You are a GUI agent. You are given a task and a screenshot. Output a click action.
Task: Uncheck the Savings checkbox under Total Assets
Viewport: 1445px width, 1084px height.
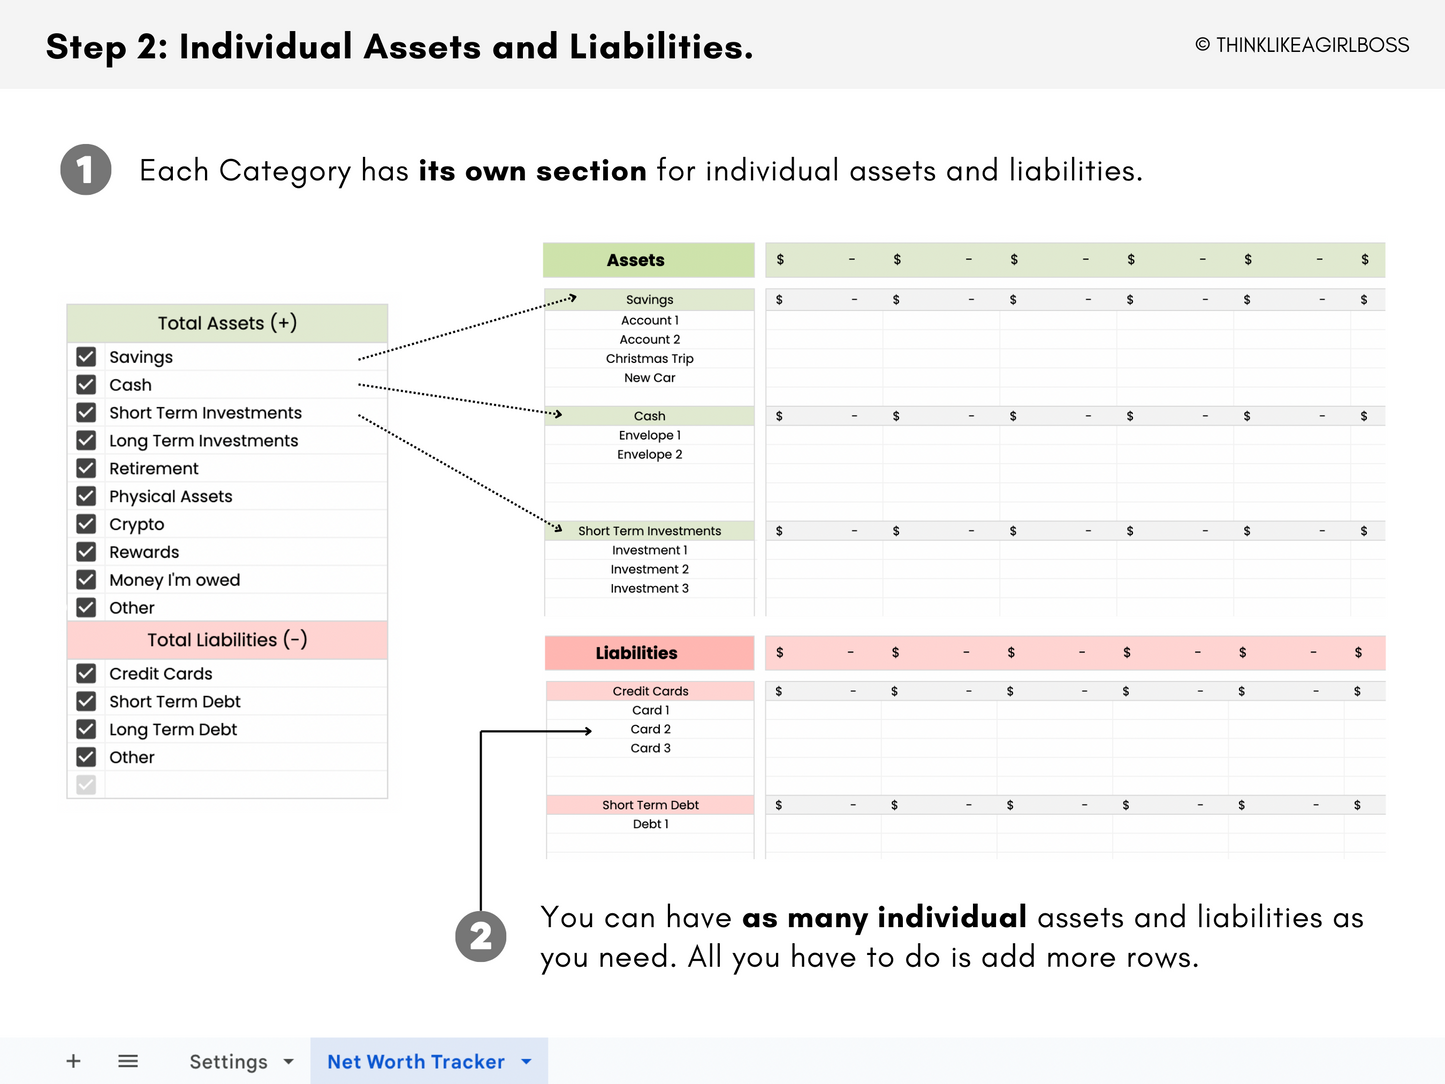click(x=86, y=356)
